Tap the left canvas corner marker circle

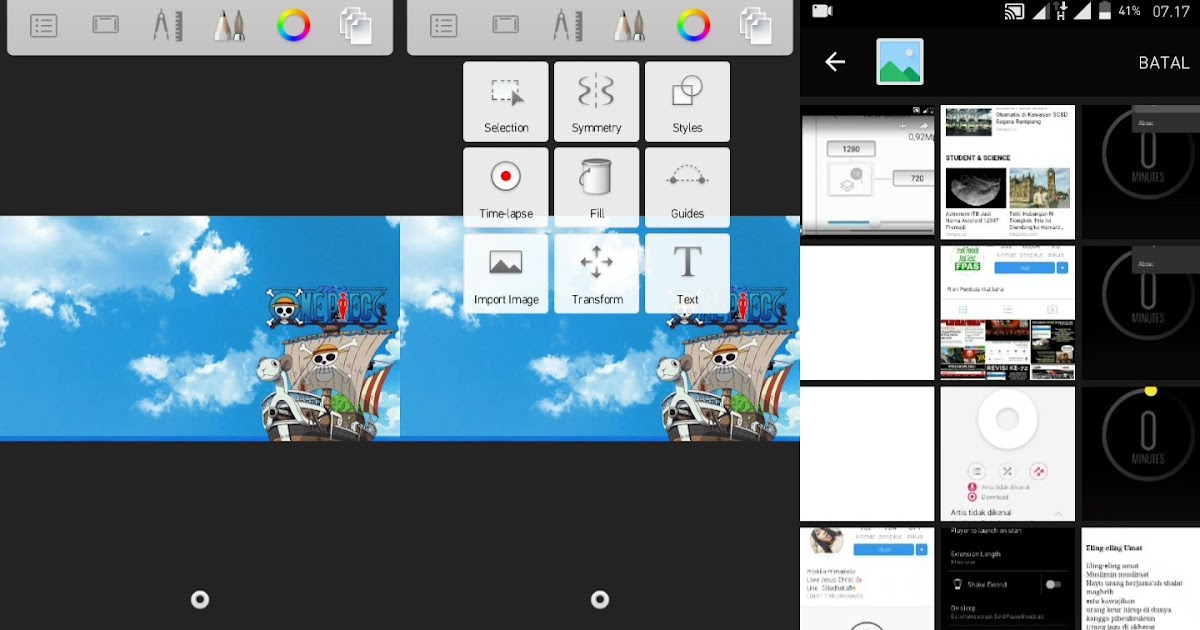(x=200, y=599)
